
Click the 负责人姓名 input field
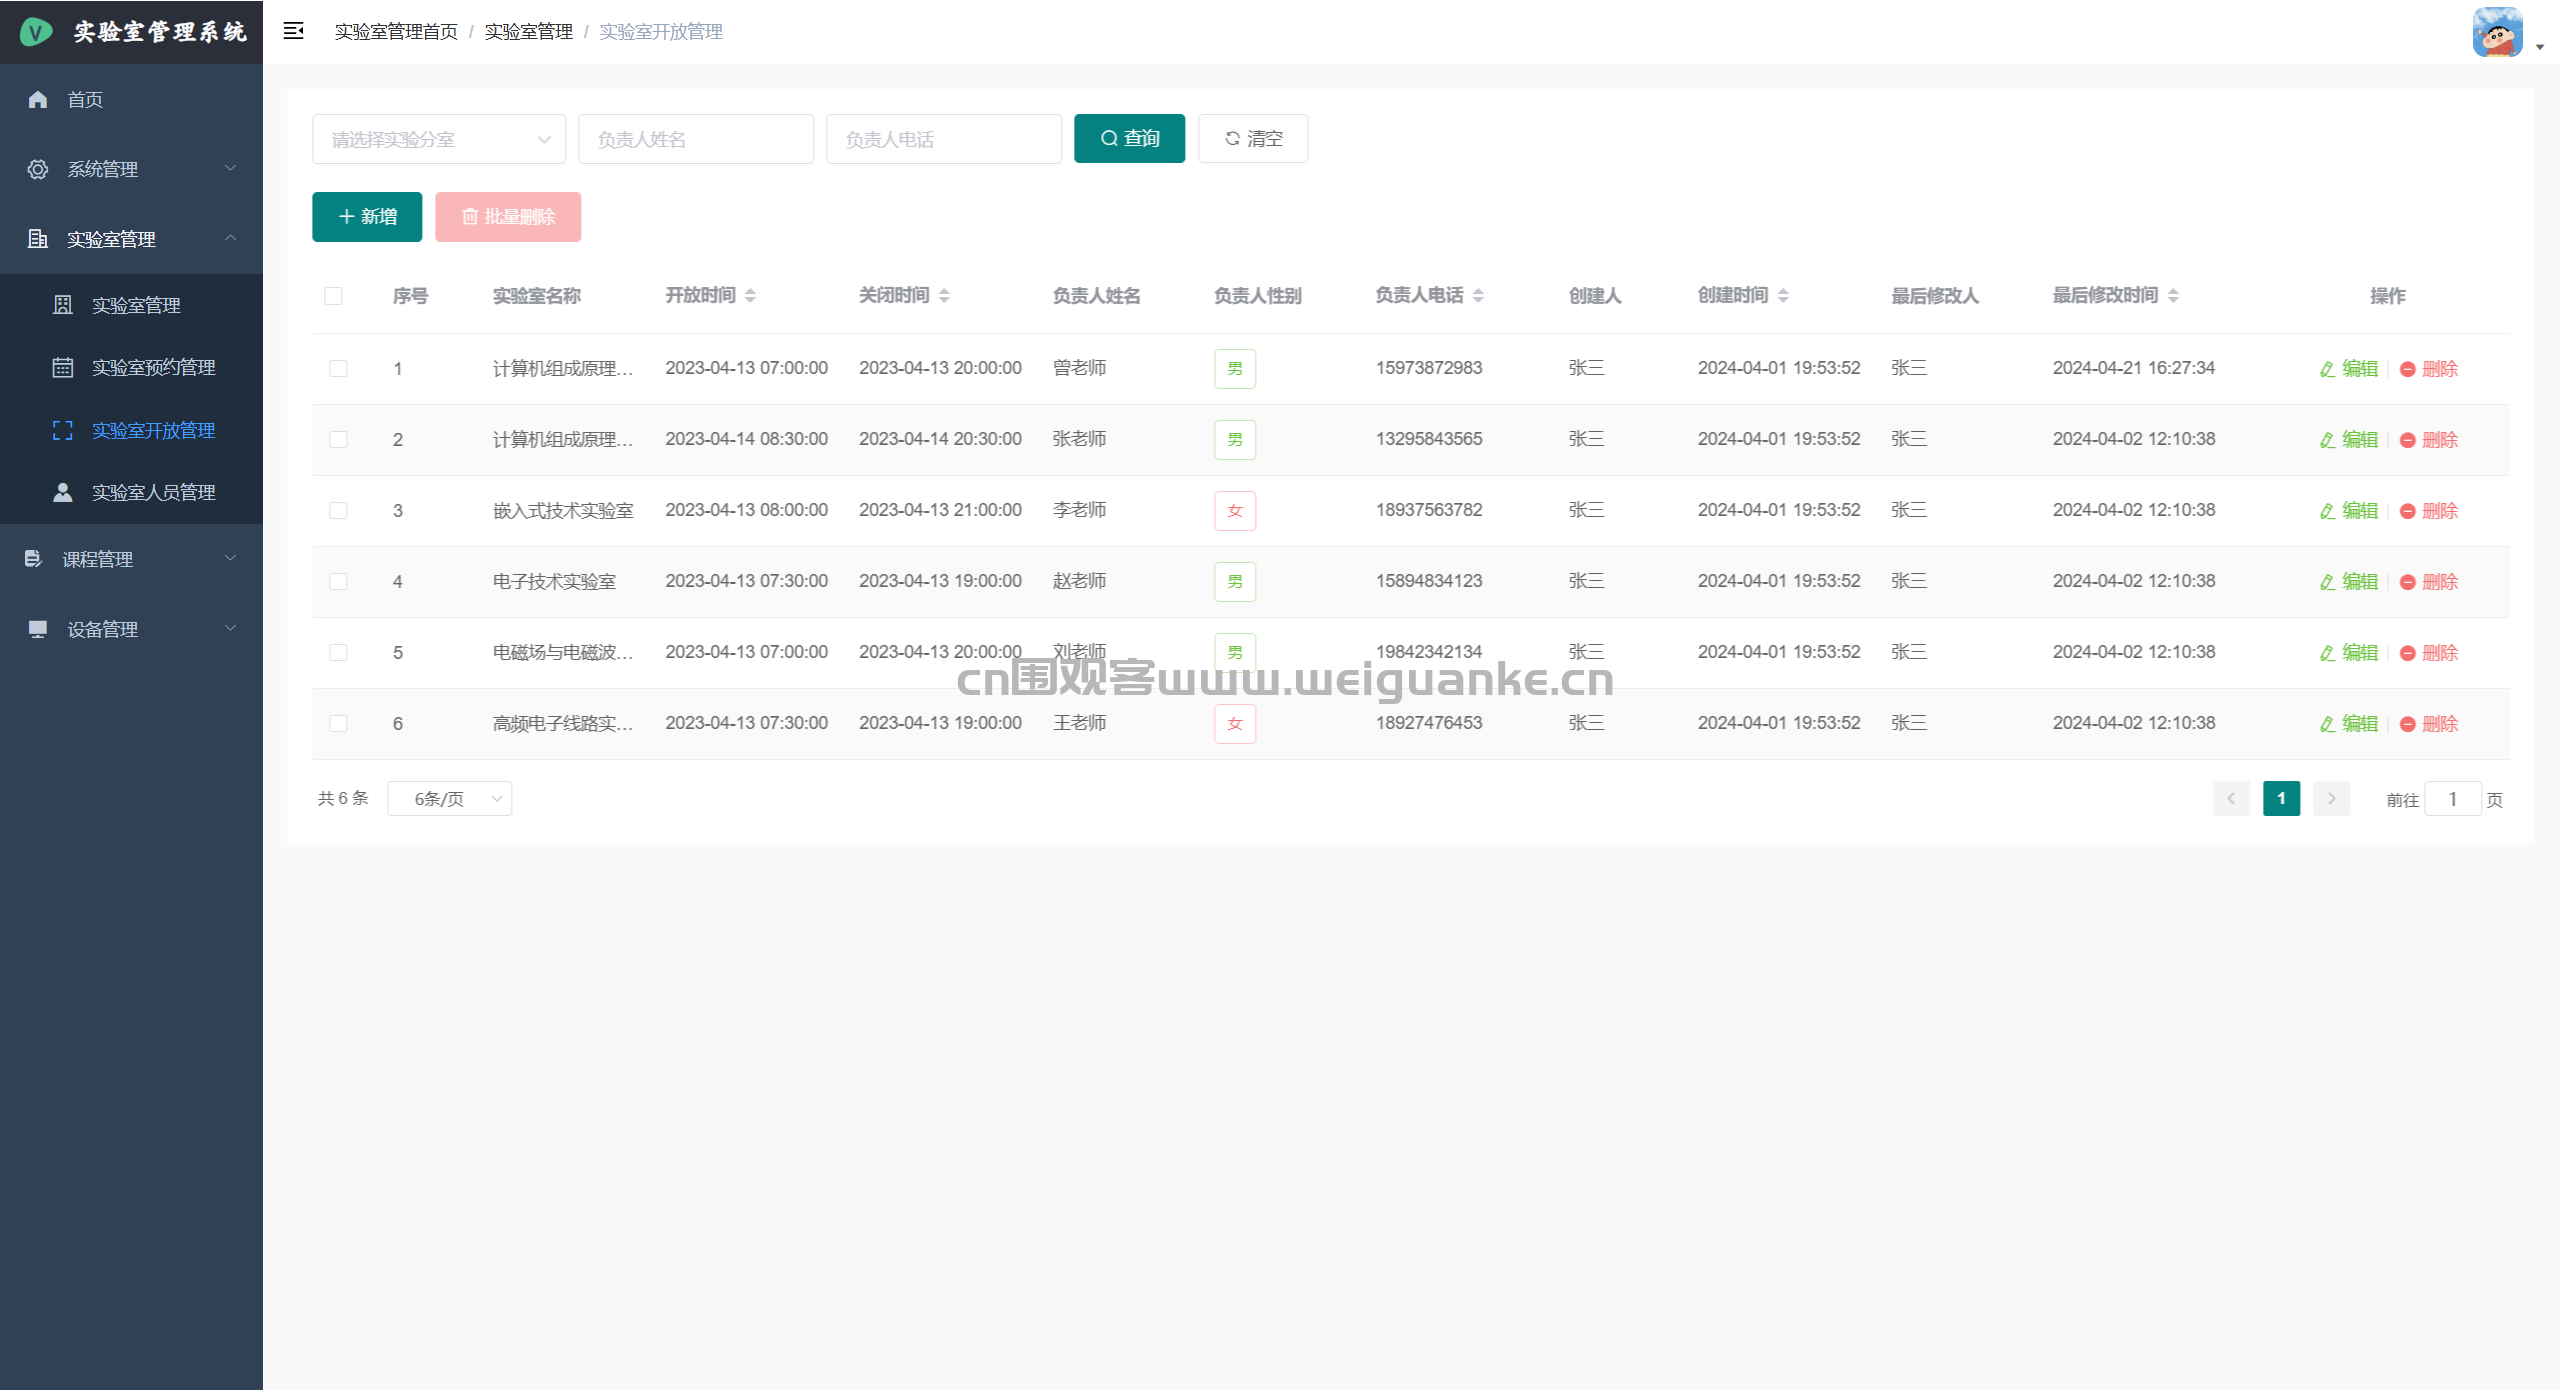tap(695, 139)
